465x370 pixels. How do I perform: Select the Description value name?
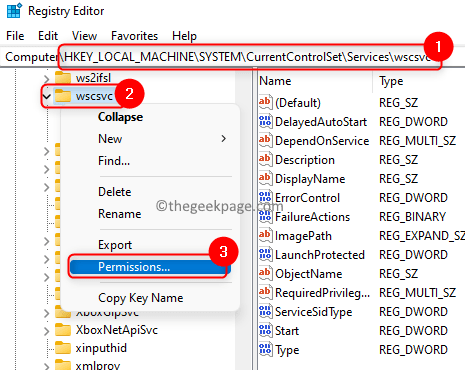(305, 160)
